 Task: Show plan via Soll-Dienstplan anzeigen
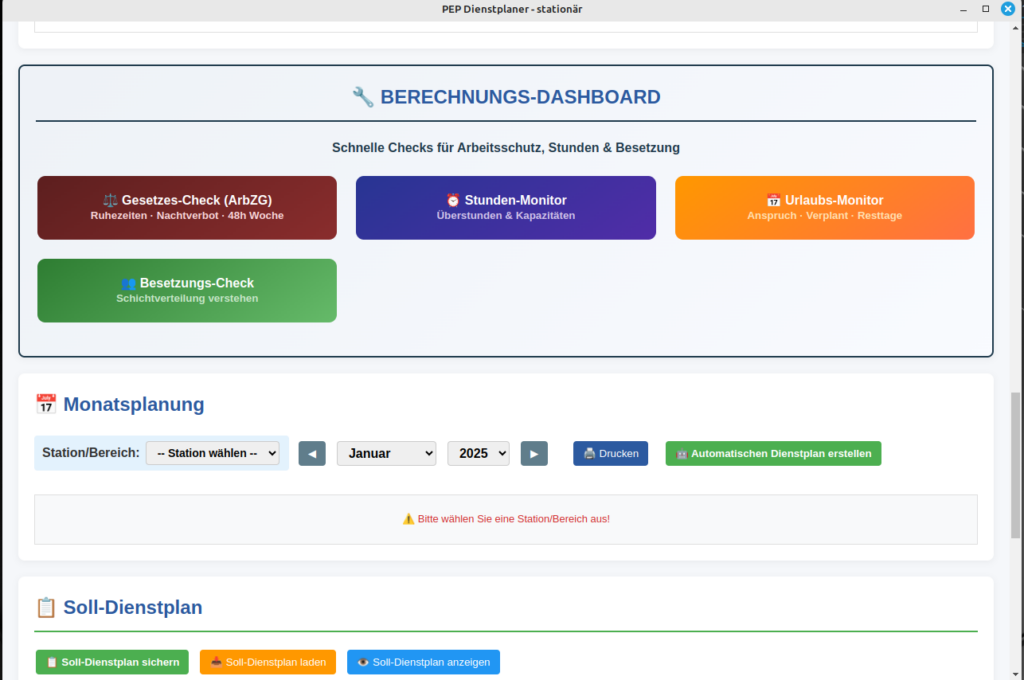coord(423,662)
